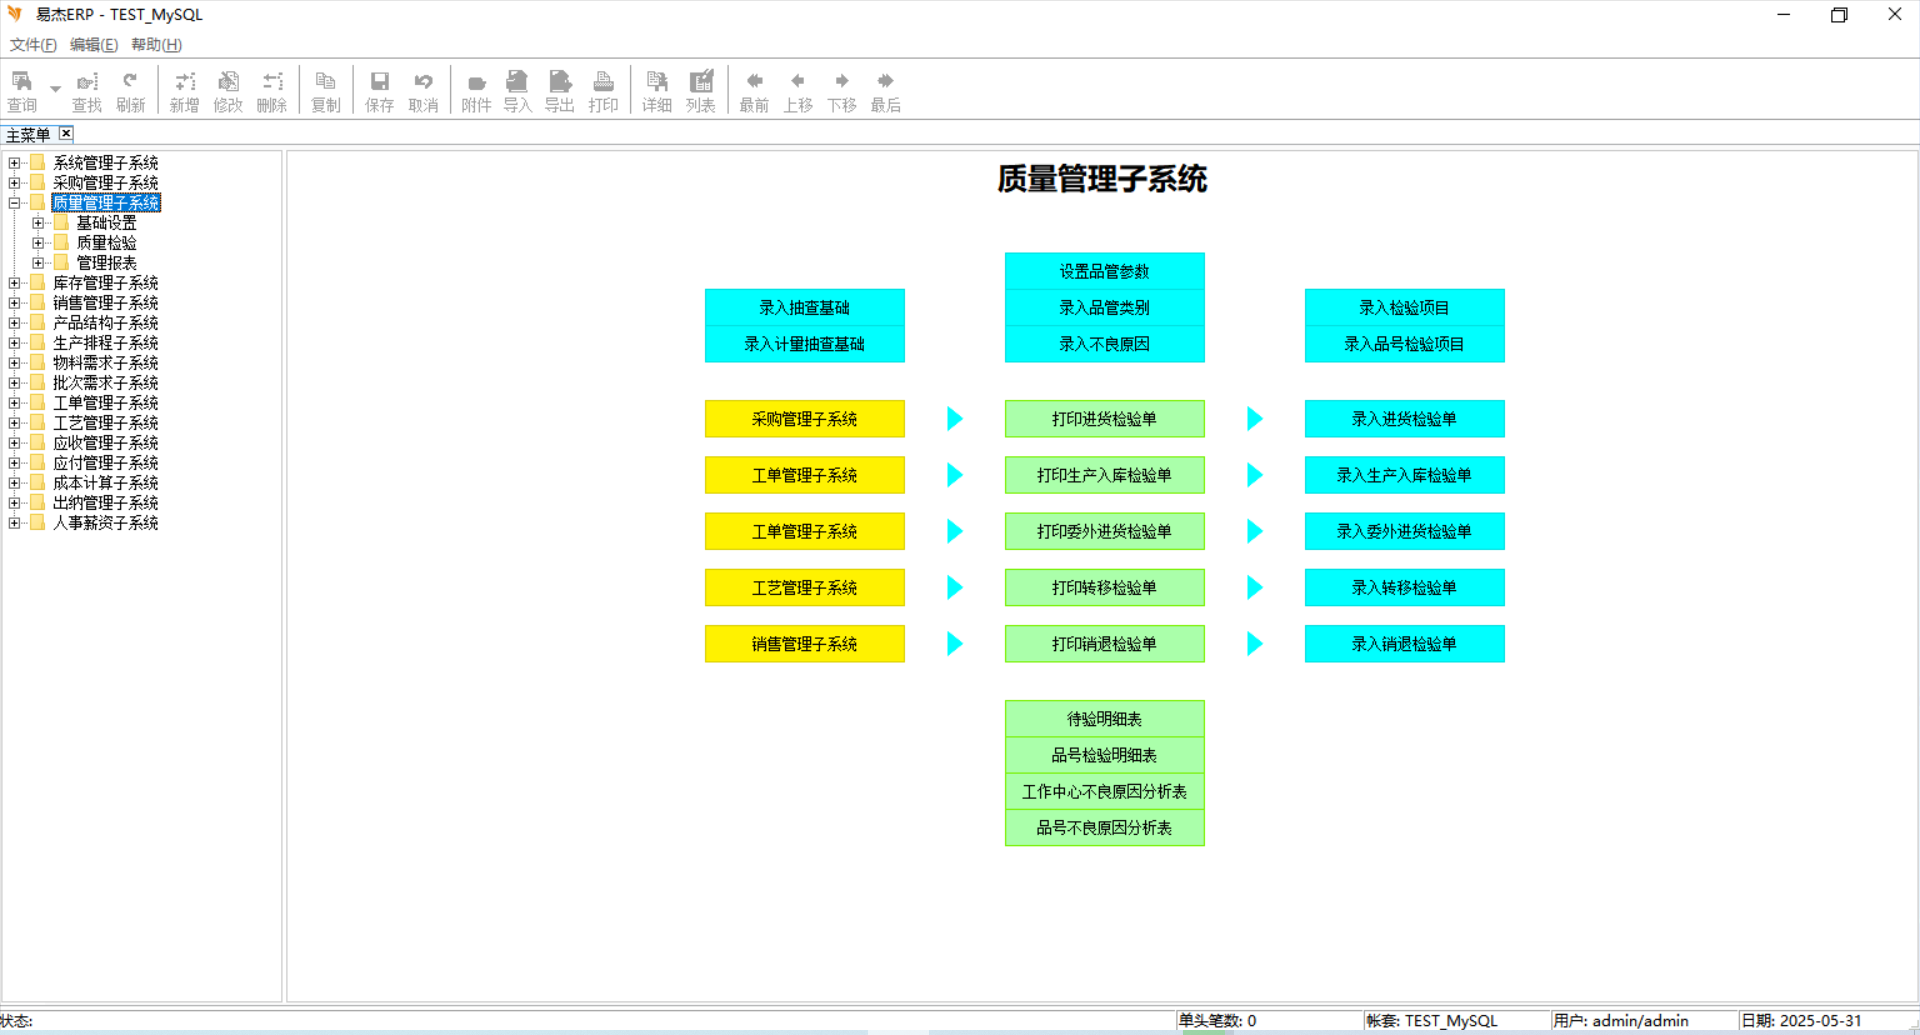Open the dropdown arrow beside 查询
This screenshot has height=1035, width=1920.
(x=56, y=89)
